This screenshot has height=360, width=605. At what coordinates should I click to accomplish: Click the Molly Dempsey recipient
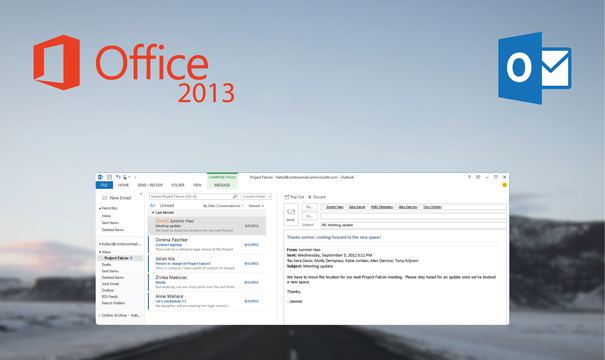click(382, 207)
